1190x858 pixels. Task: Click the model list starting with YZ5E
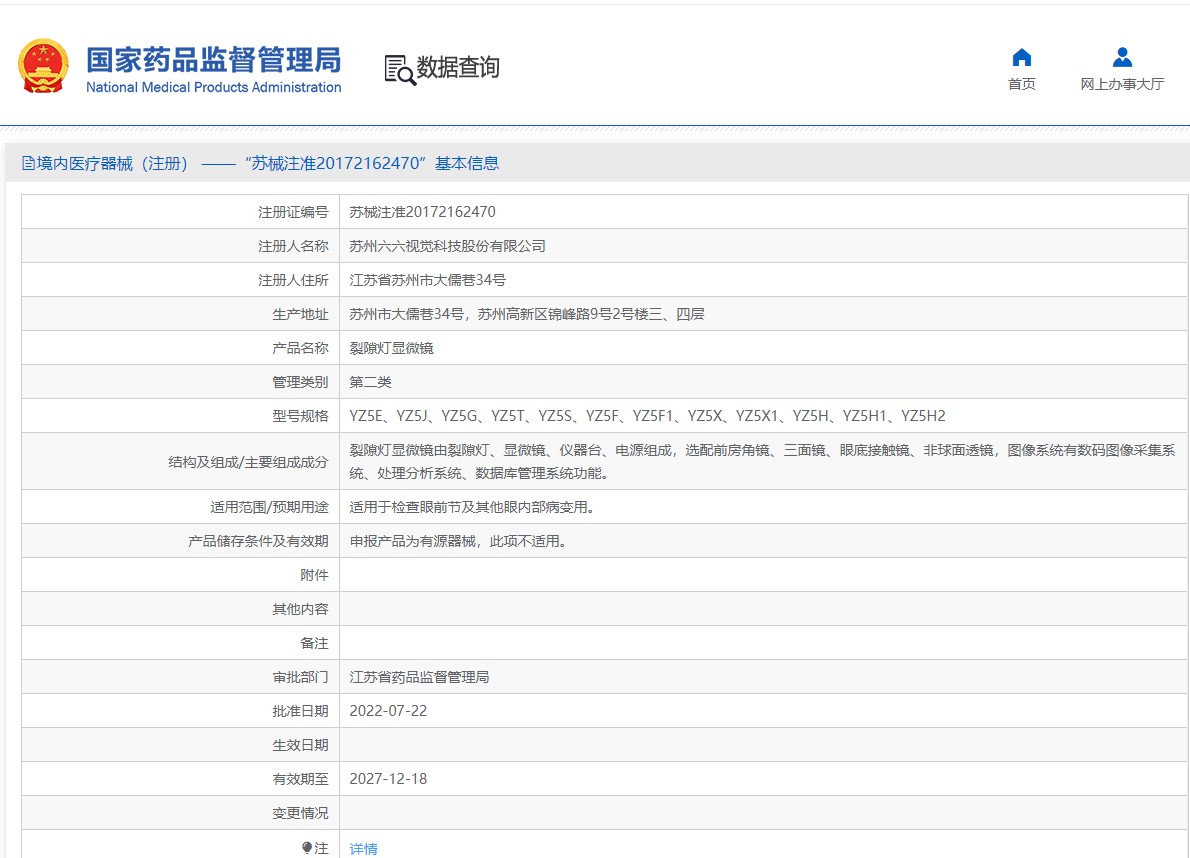(647, 416)
